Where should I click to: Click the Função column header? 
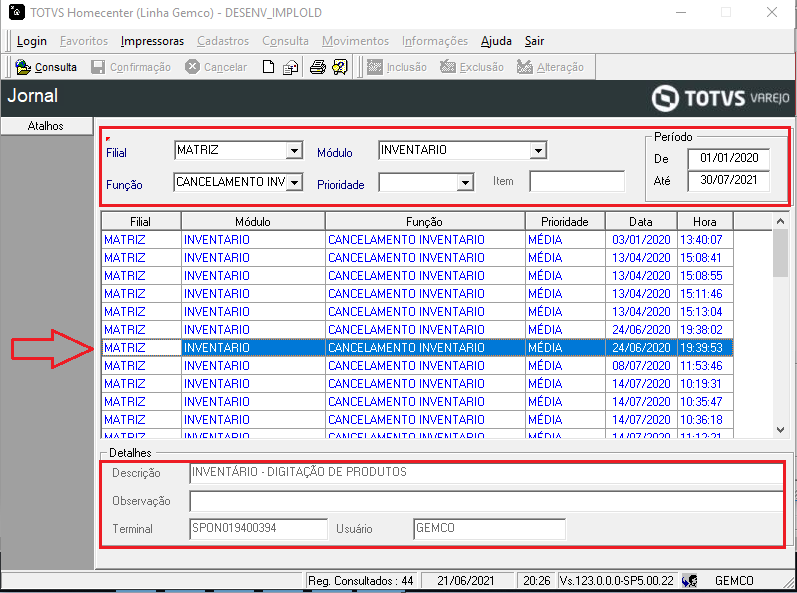(x=424, y=222)
